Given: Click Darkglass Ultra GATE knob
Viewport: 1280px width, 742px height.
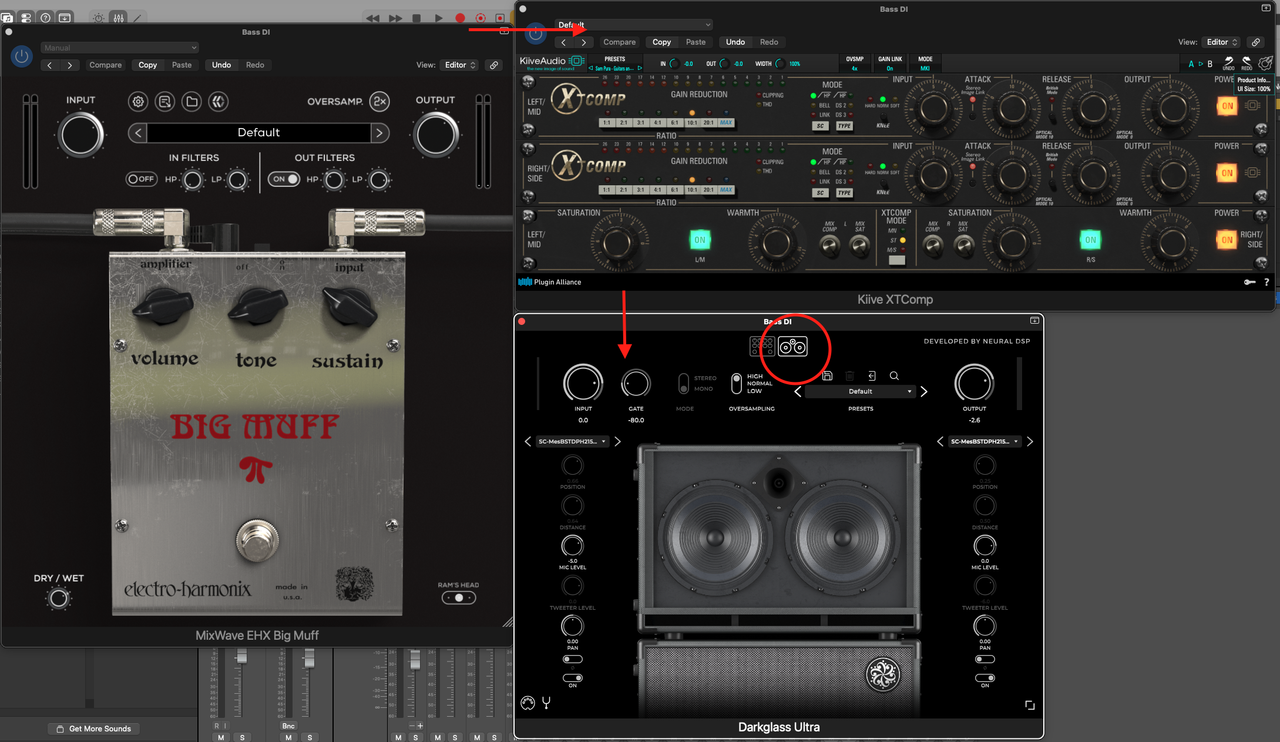Looking at the screenshot, I should (x=635, y=383).
